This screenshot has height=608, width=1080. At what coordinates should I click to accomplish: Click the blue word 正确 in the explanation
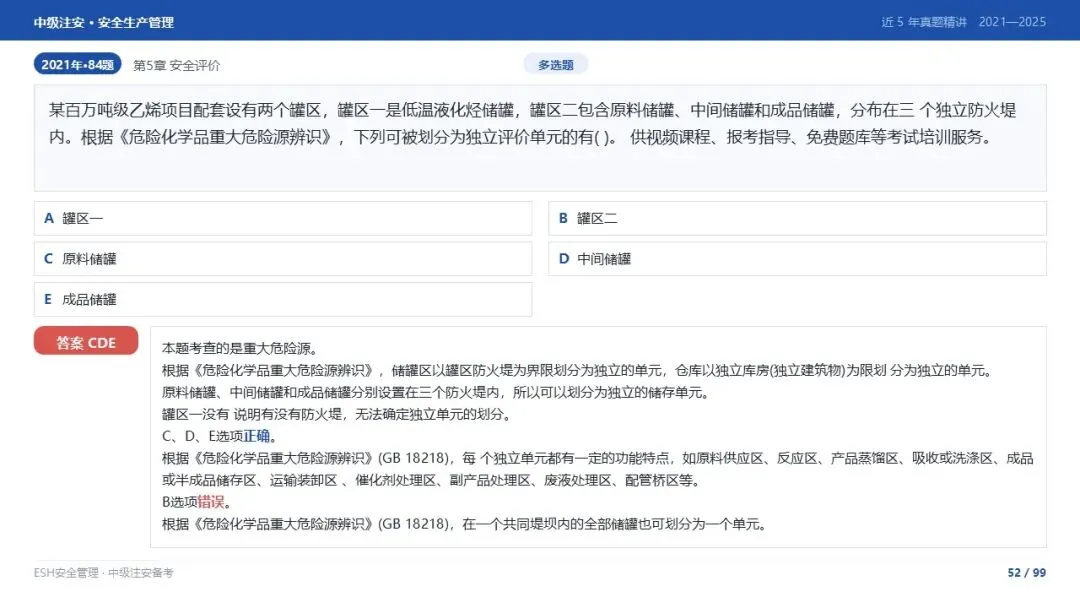pyautogui.click(x=256, y=436)
